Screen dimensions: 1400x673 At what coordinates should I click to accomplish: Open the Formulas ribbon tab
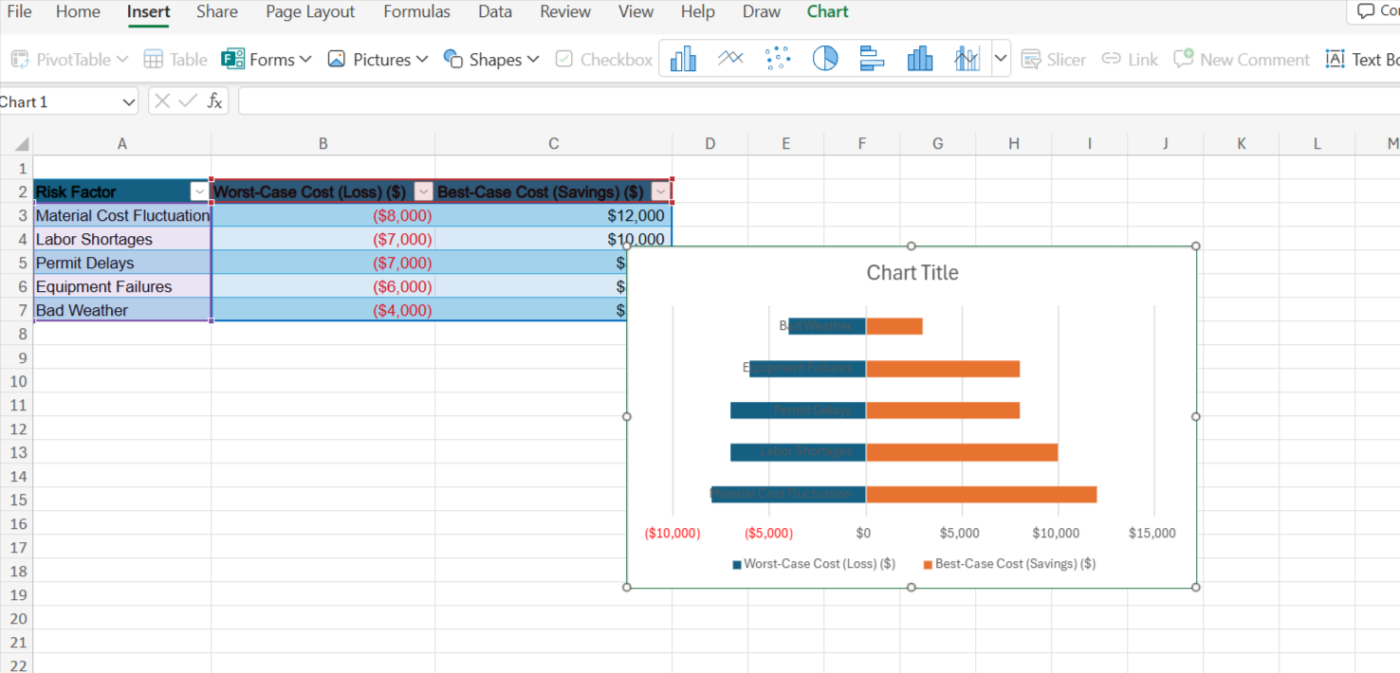[x=416, y=12]
